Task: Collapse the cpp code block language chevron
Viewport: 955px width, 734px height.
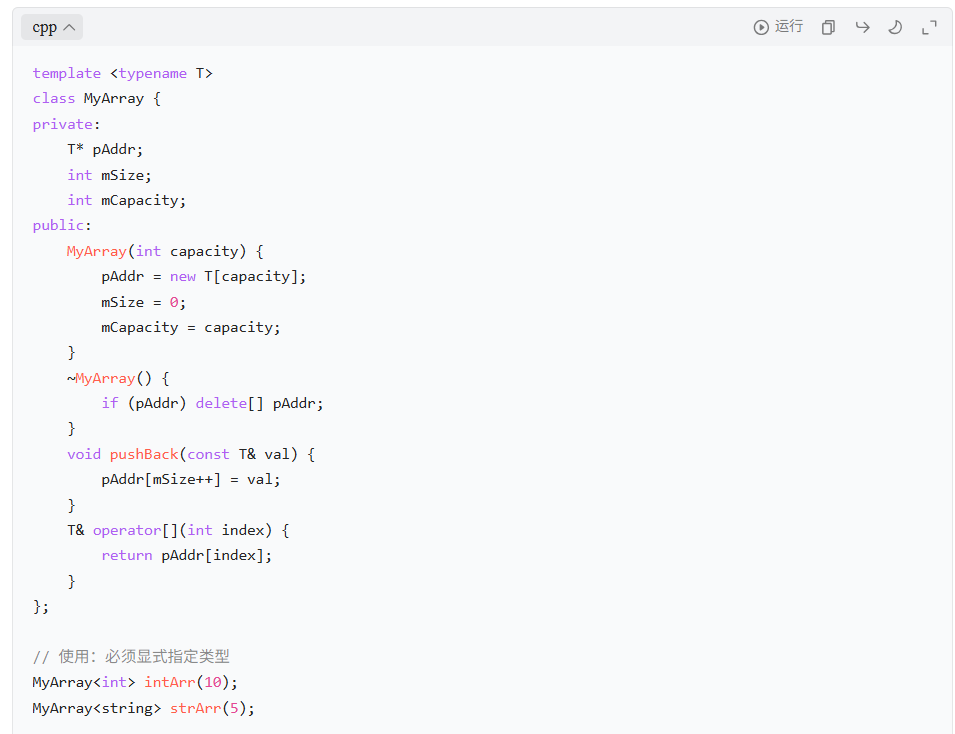Action: coord(69,27)
